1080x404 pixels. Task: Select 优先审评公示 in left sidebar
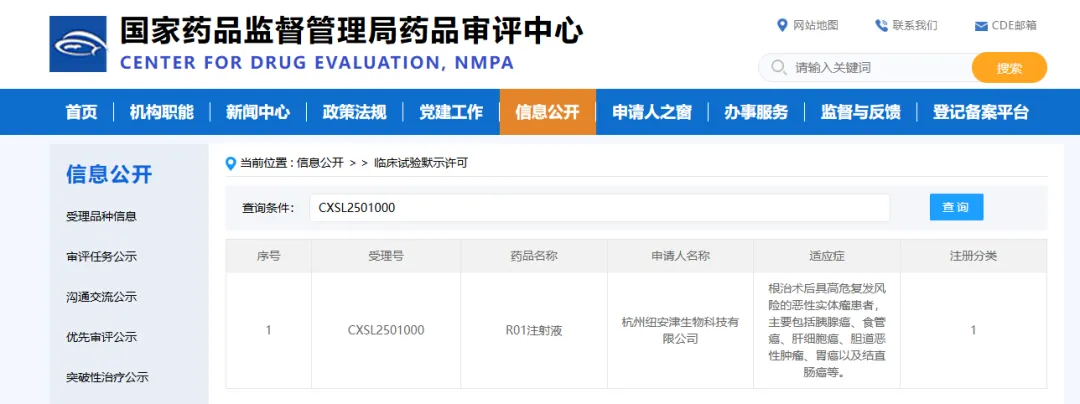point(101,337)
